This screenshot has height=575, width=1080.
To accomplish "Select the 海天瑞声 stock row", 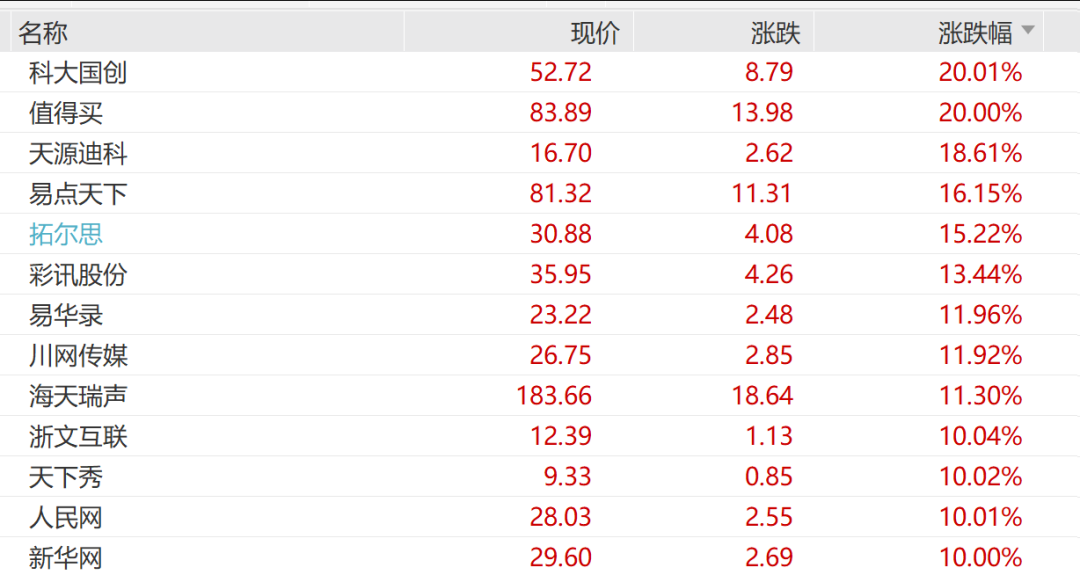I will 78,397.
